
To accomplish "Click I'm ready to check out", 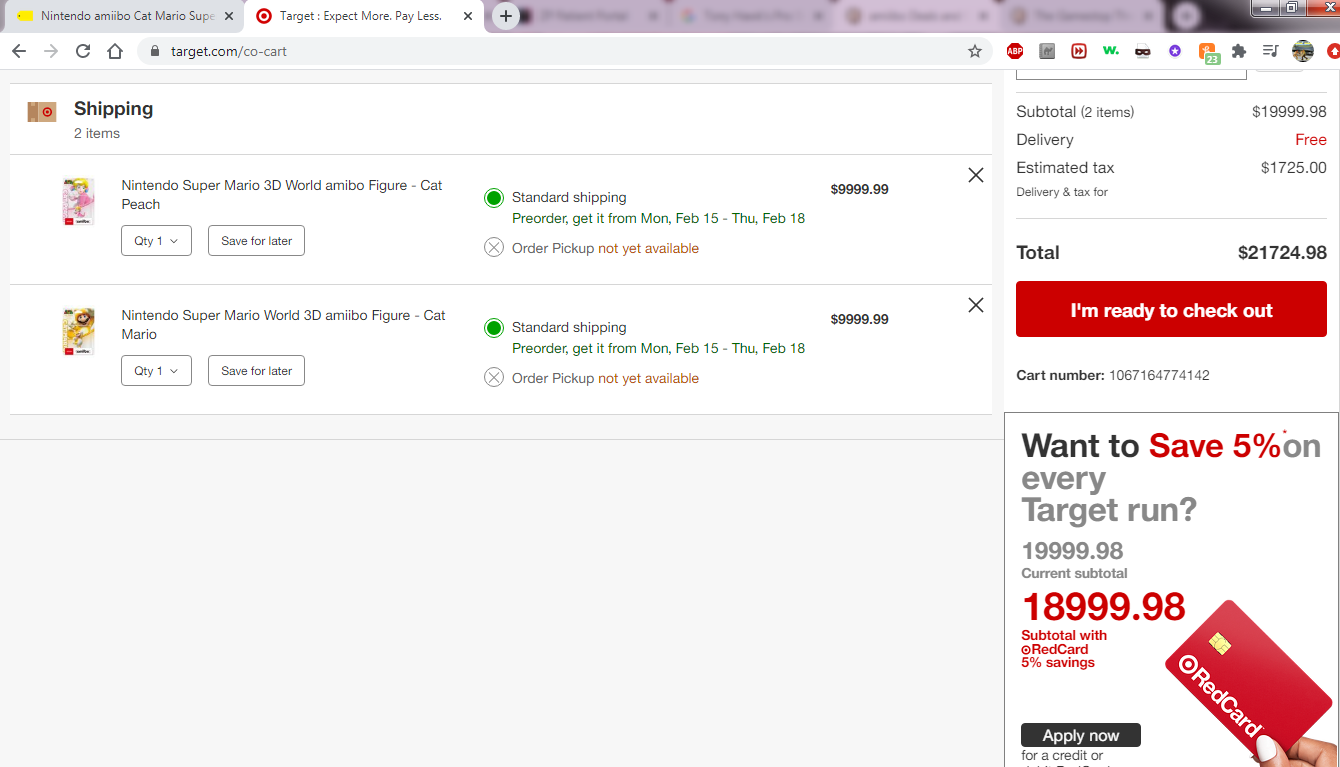I will pos(1171,309).
